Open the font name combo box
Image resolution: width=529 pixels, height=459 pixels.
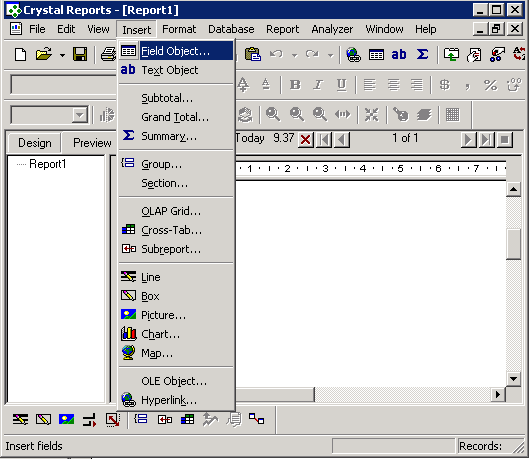(x=64, y=84)
